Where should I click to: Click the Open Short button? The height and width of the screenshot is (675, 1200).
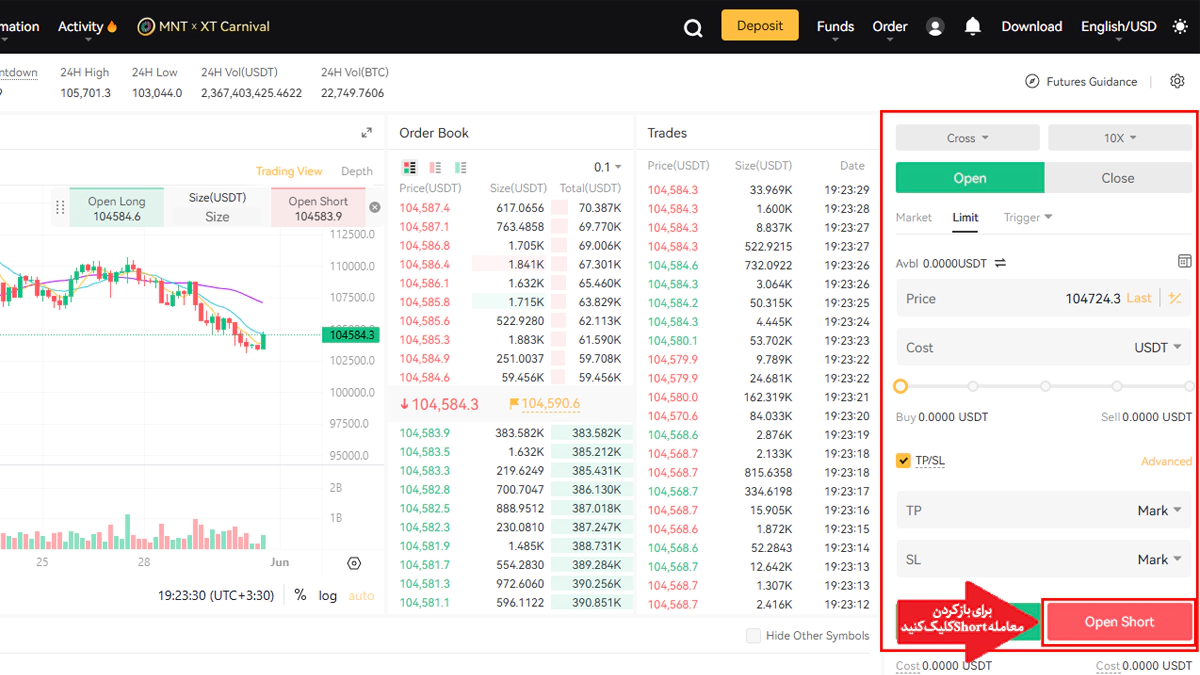[x=1119, y=622]
